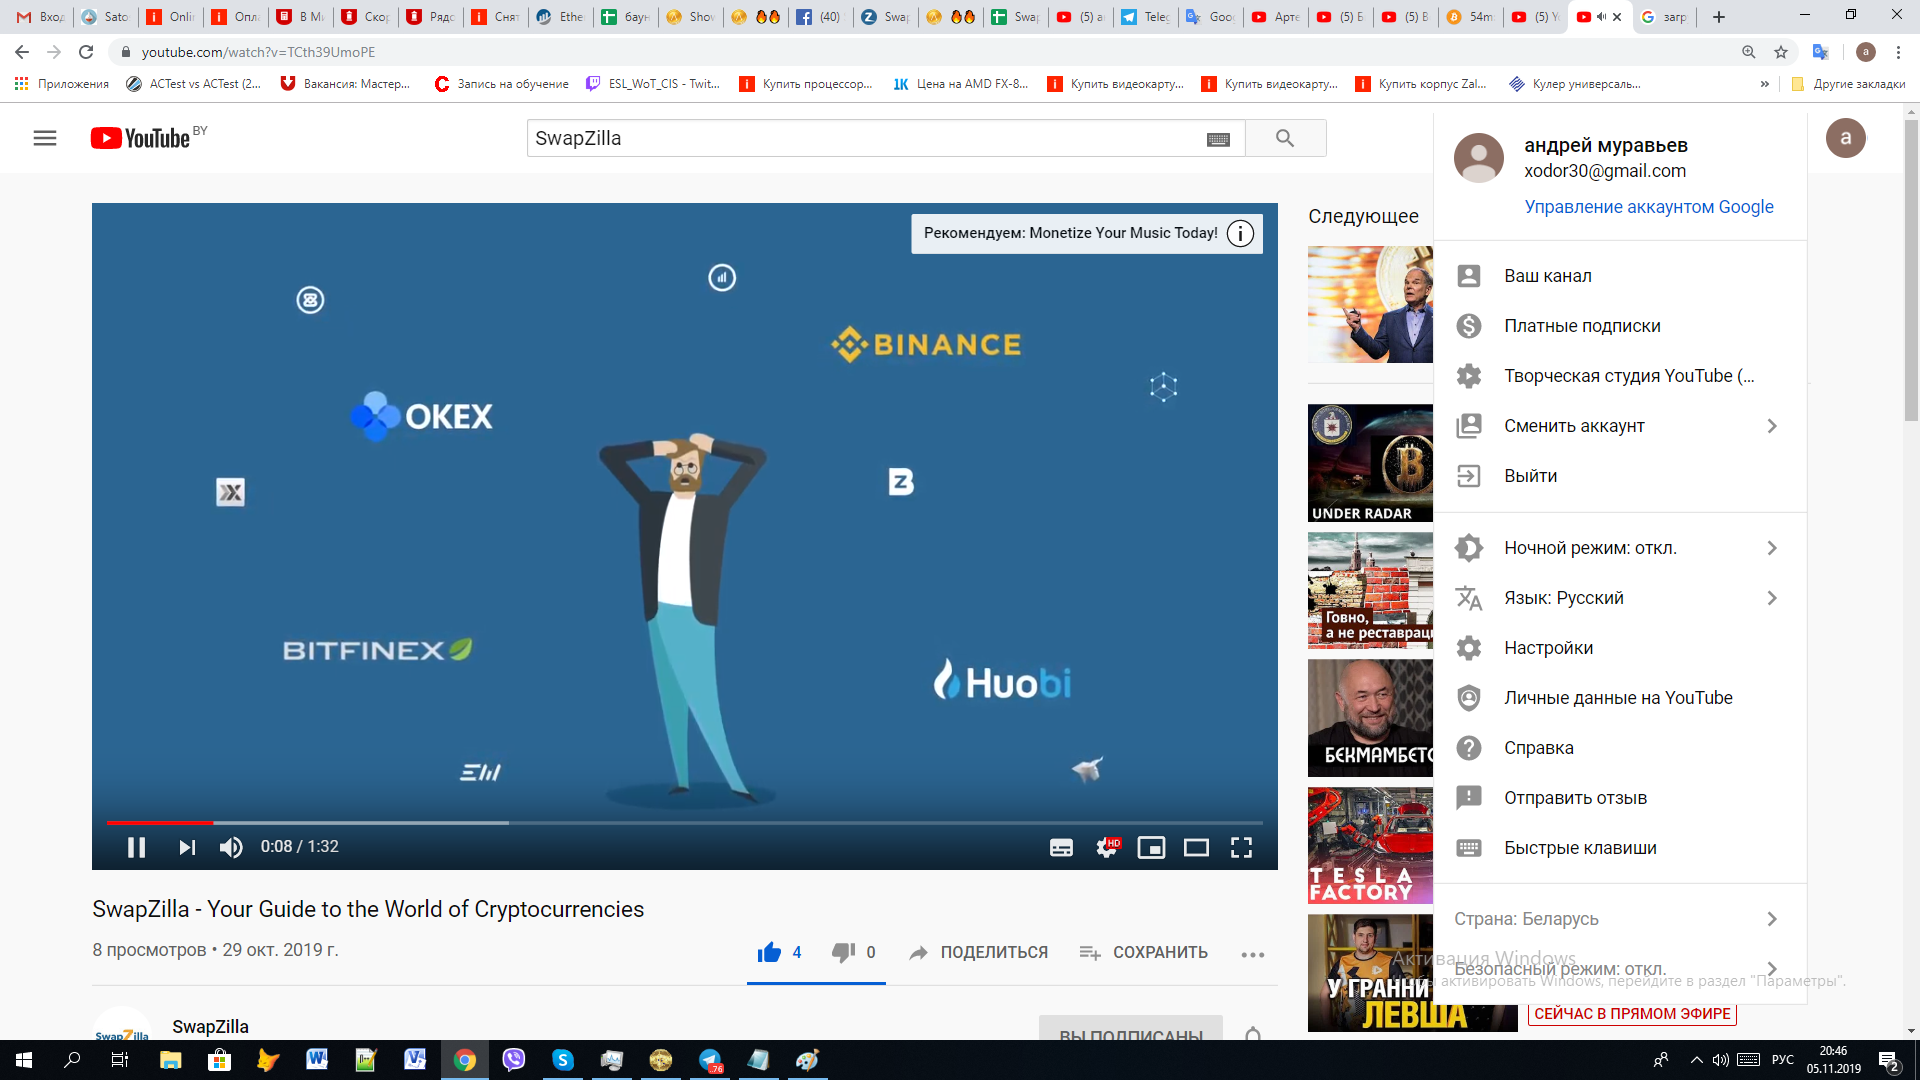Open ESL_WoT_CIS Twitch bookmark
Image resolution: width=1920 pixels, height=1080 pixels.
tap(653, 84)
